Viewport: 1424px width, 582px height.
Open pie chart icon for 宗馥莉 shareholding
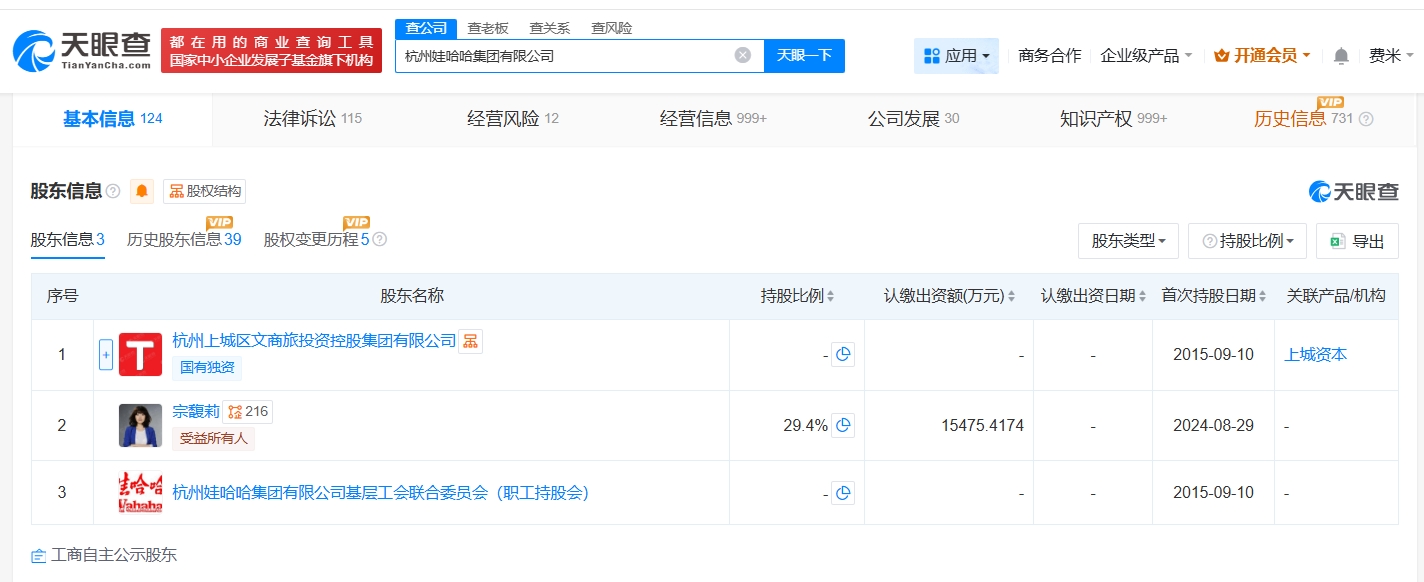843,425
